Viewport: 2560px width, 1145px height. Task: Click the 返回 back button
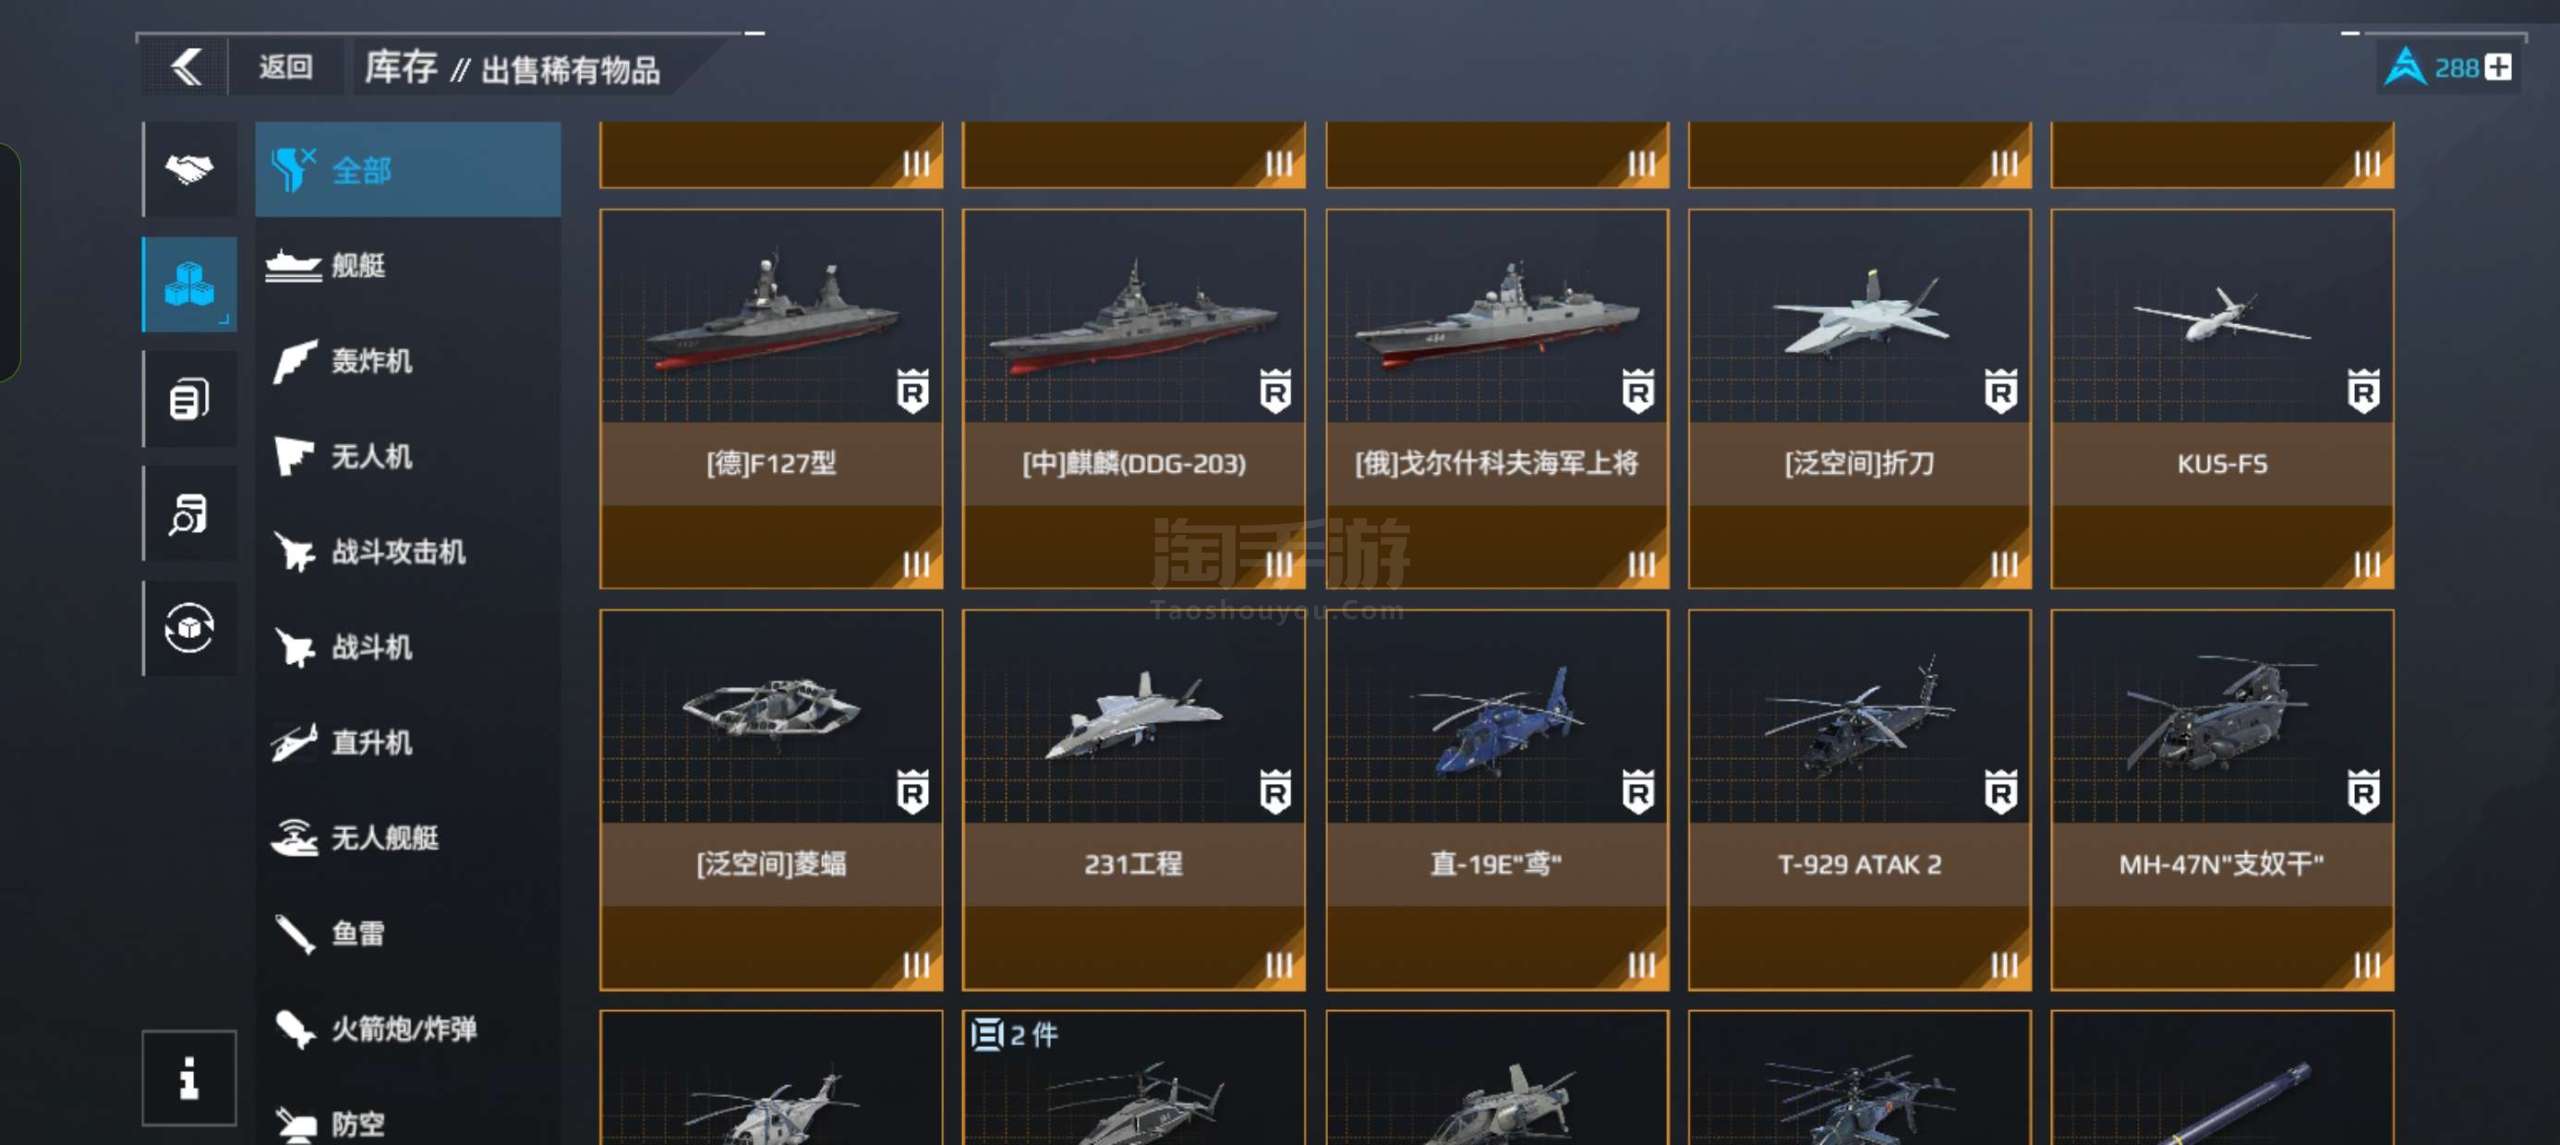[286, 68]
